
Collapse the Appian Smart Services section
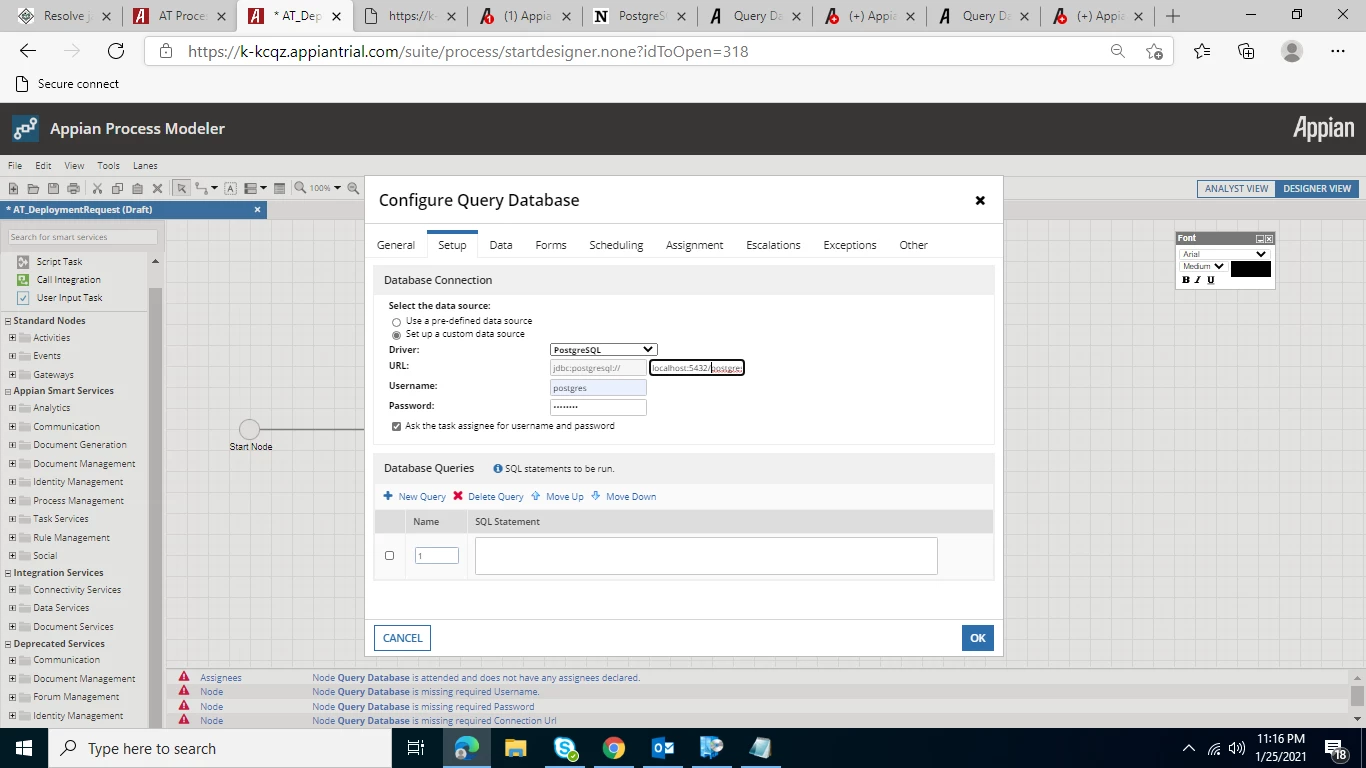coord(8,391)
